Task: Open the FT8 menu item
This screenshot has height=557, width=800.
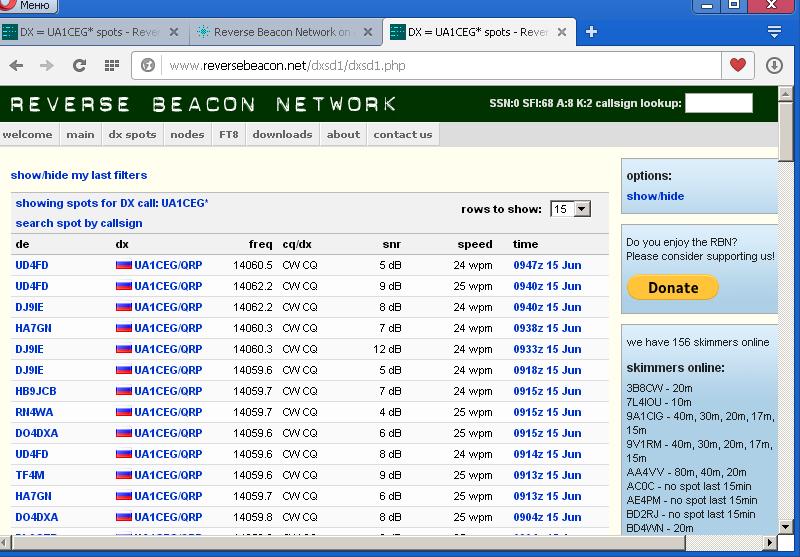Action: 229,135
